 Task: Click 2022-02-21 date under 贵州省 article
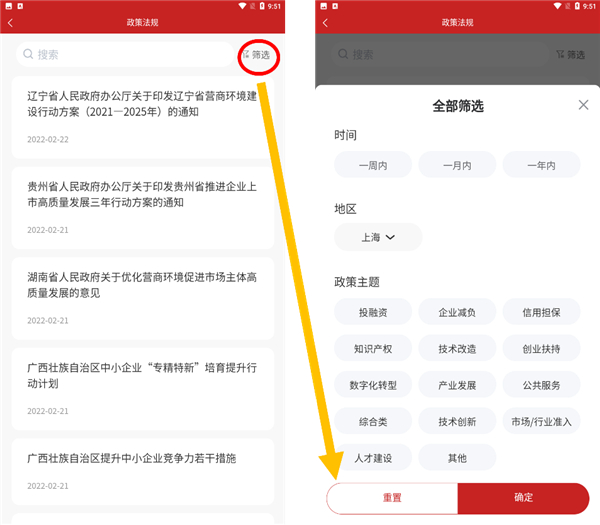(48, 230)
